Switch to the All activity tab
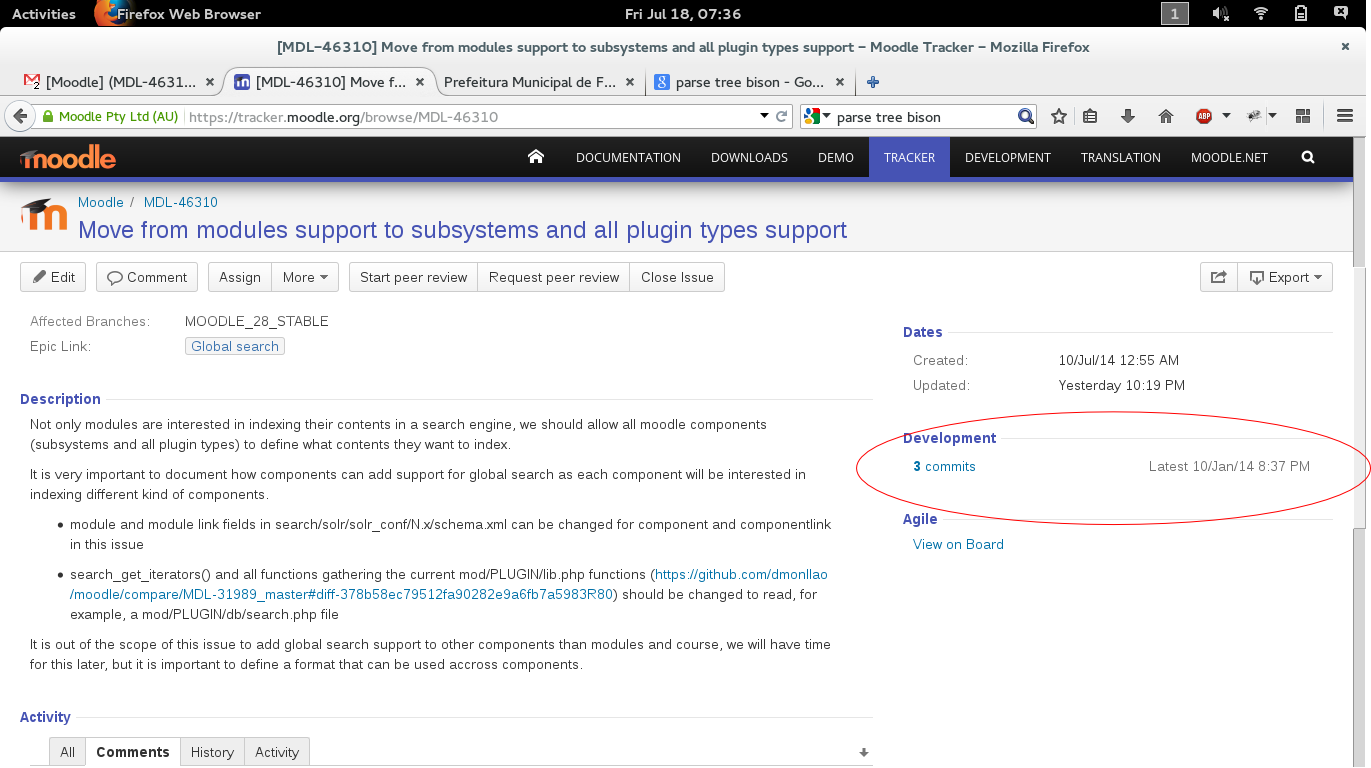Image resolution: width=1371 pixels, height=768 pixels. [x=67, y=752]
